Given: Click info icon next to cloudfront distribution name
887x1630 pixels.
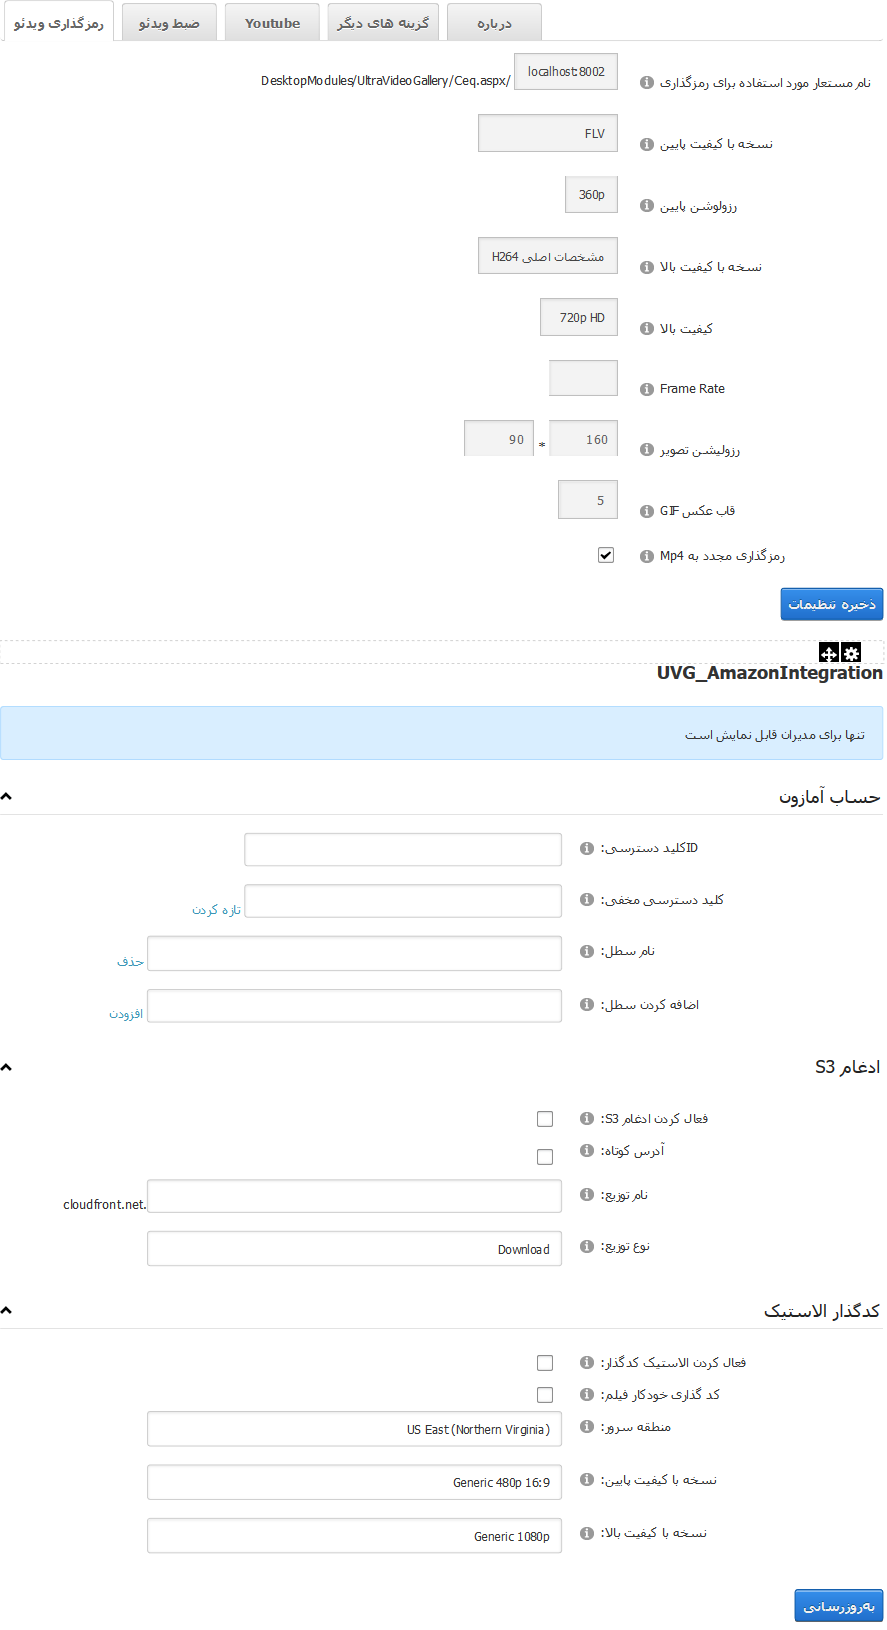Looking at the screenshot, I should [x=587, y=1195].
